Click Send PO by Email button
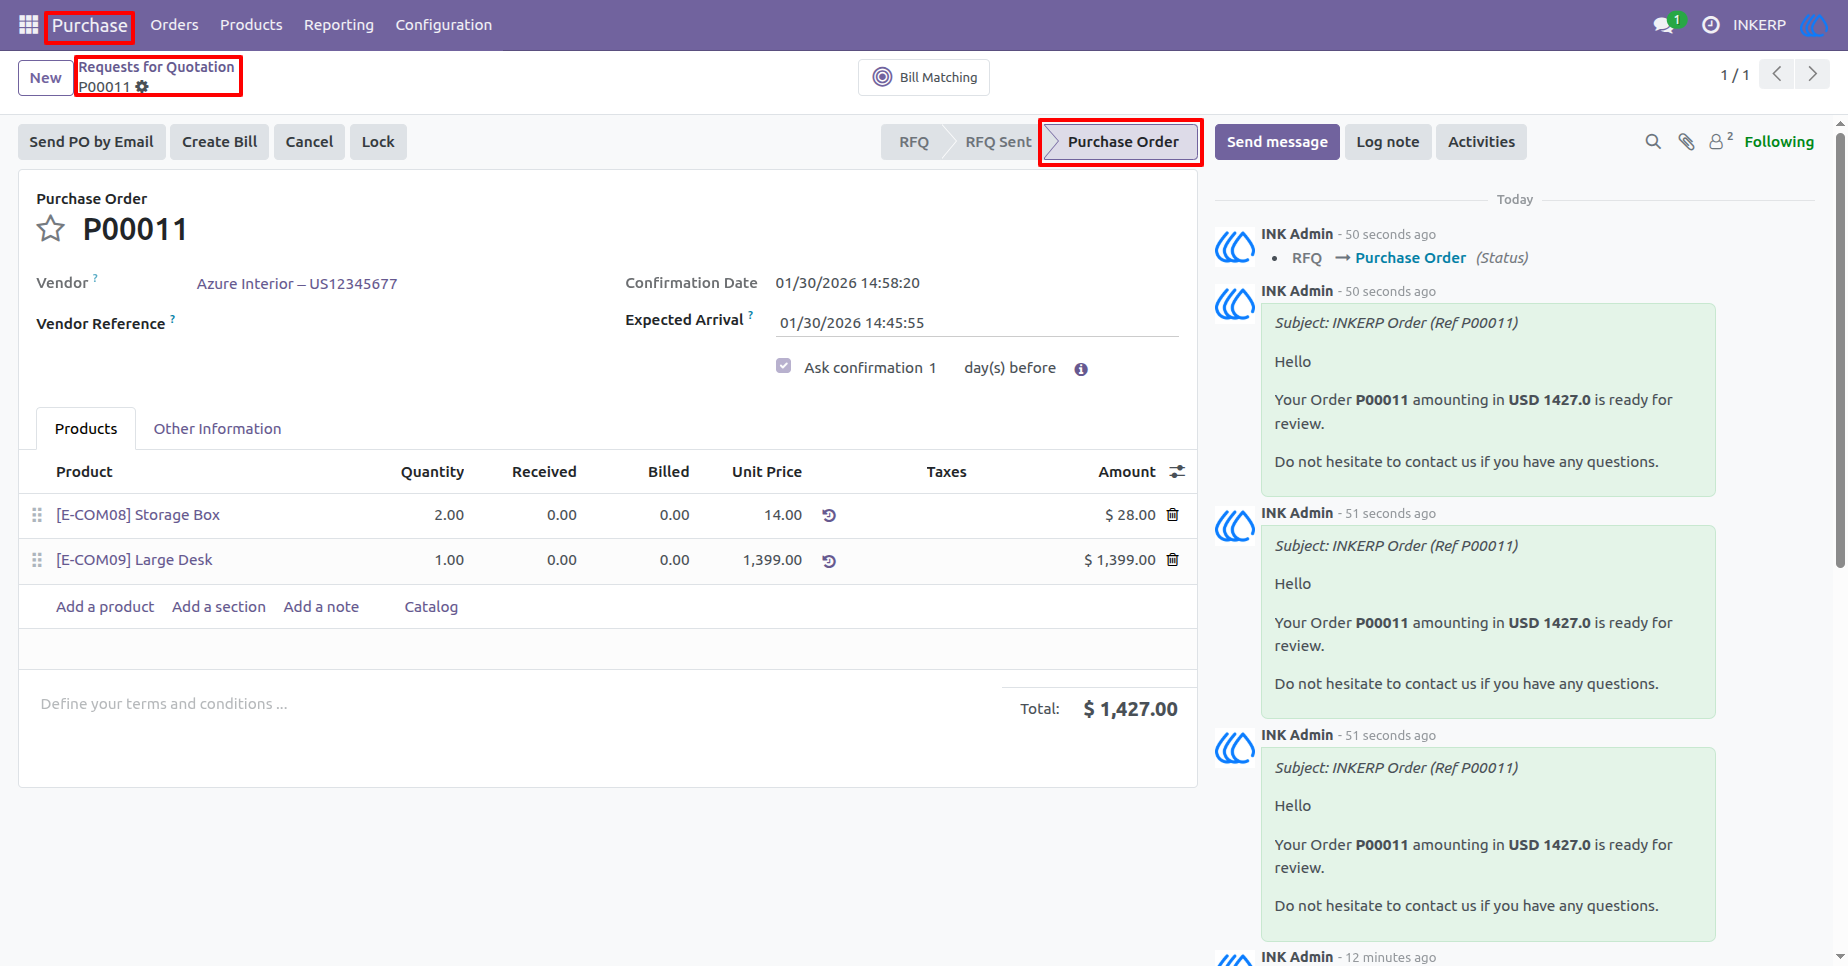The height and width of the screenshot is (966, 1848). click(91, 142)
